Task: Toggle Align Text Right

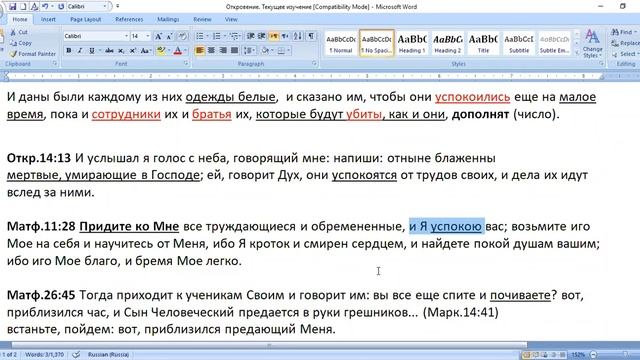Action: (223, 51)
